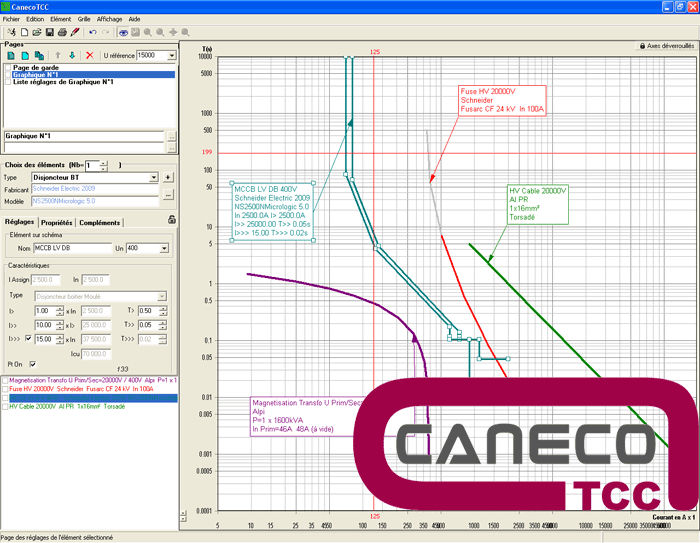Select the Fuse HV 20000V label box

pos(502,100)
